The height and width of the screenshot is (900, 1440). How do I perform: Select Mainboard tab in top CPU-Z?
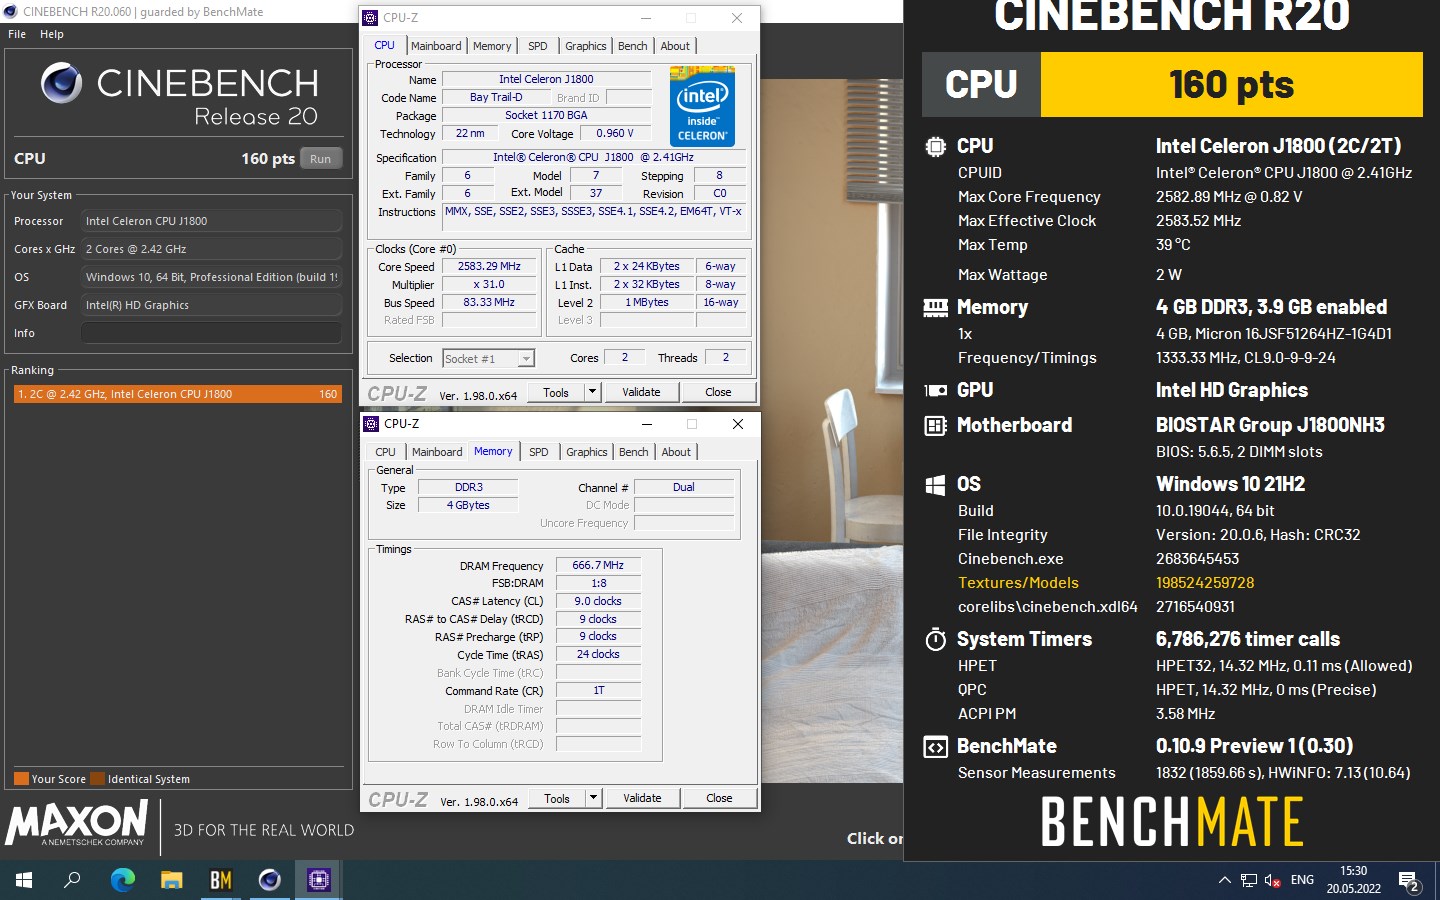pyautogui.click(x=436, y=46)
